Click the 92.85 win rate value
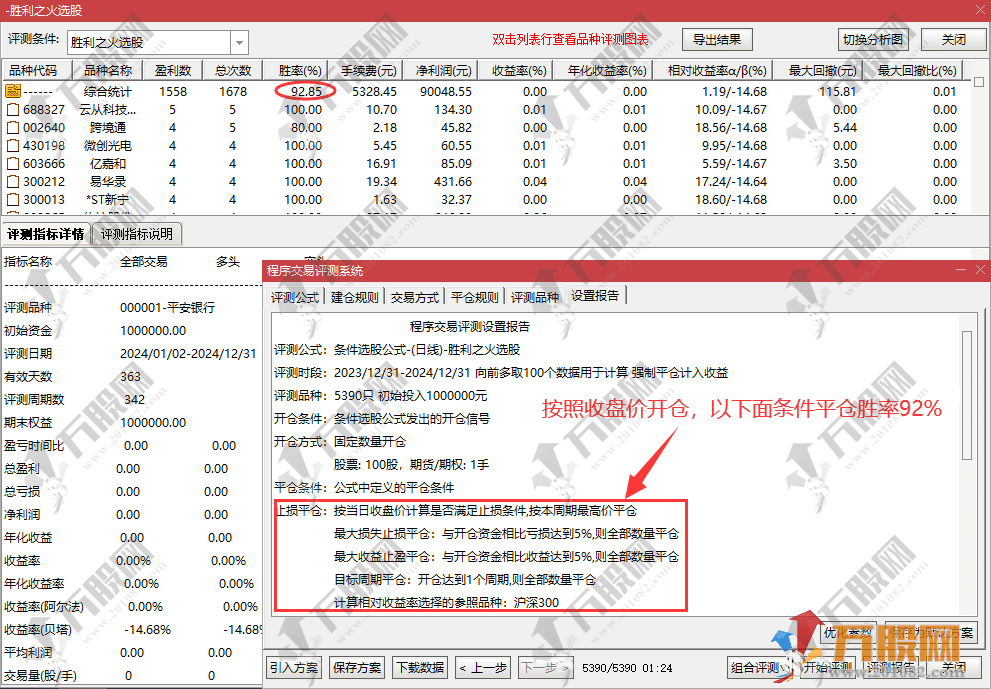The image size is (991, 689). tap(307, 92)
